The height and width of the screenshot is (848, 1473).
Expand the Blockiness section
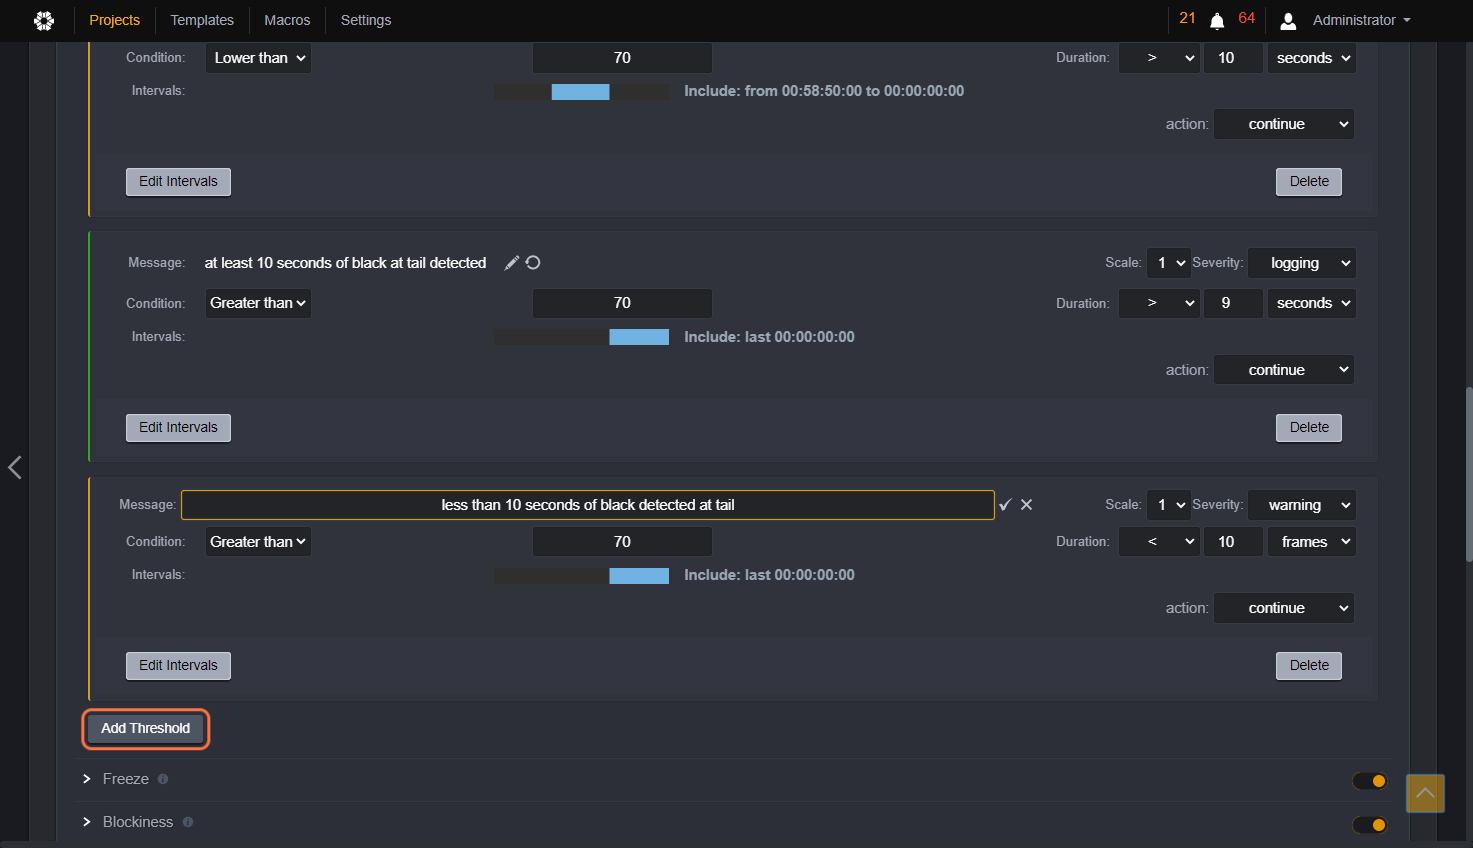tap(87, 822)
